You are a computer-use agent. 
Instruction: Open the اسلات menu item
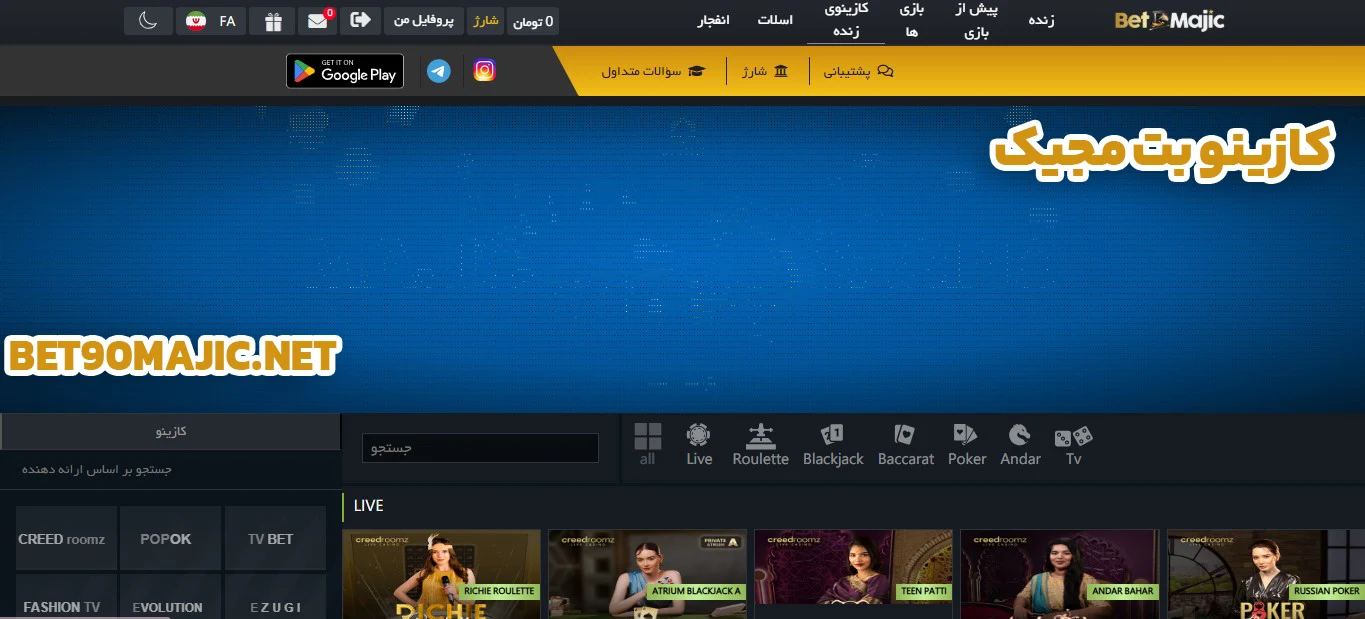[775, 21]
